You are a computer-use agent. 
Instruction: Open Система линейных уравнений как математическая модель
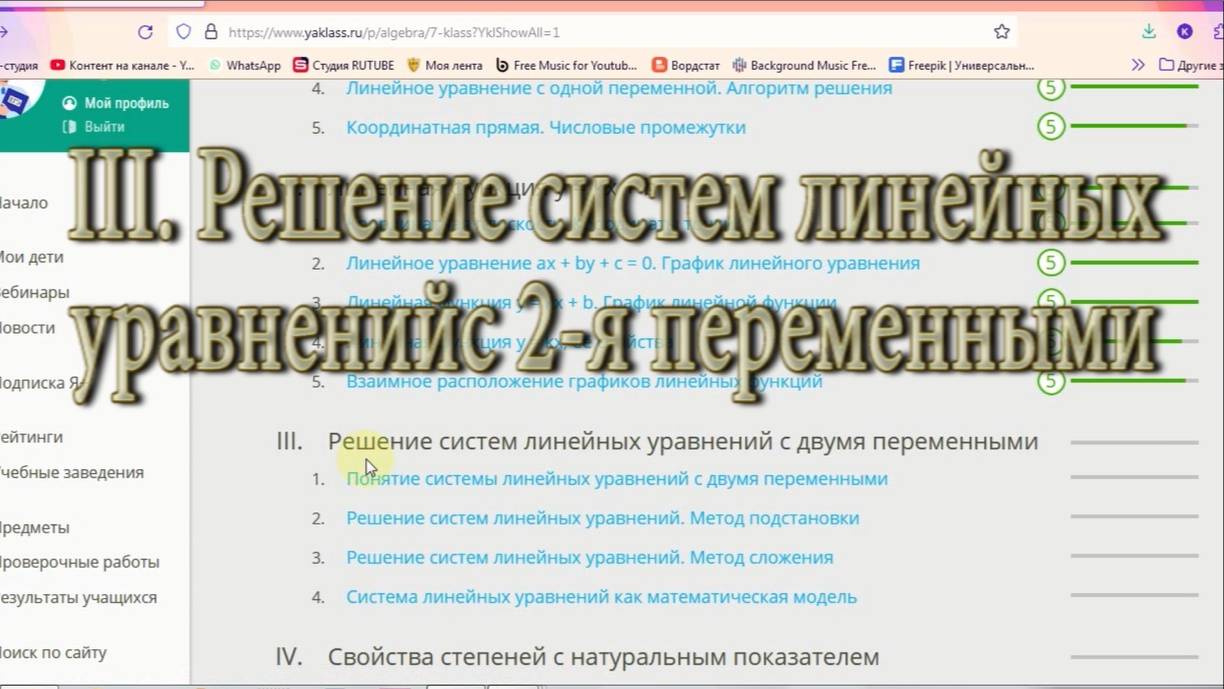[x=602, y=597]
